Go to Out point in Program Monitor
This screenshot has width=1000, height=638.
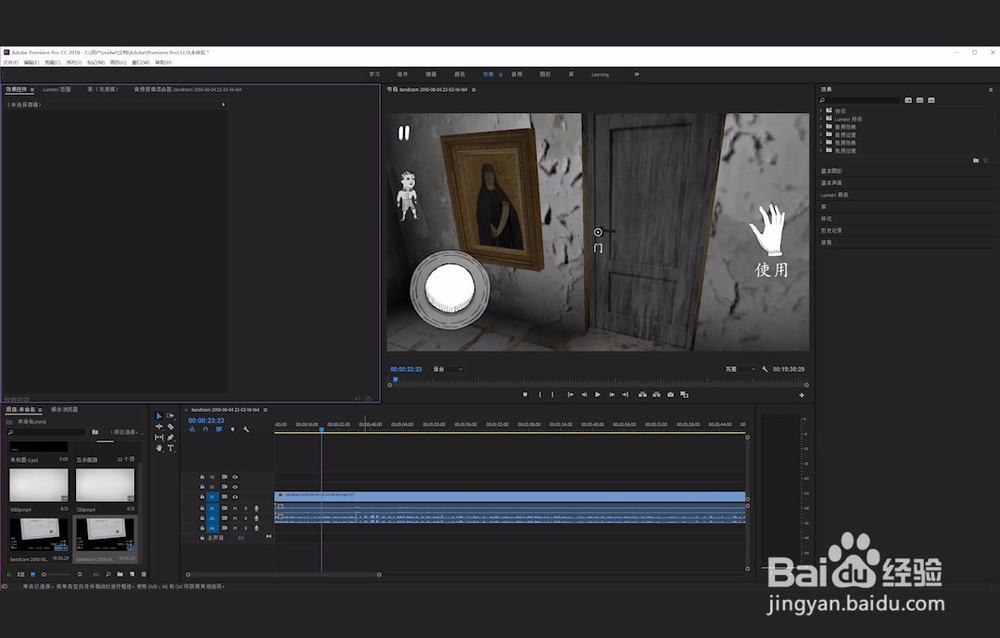[x=626, y=395]
